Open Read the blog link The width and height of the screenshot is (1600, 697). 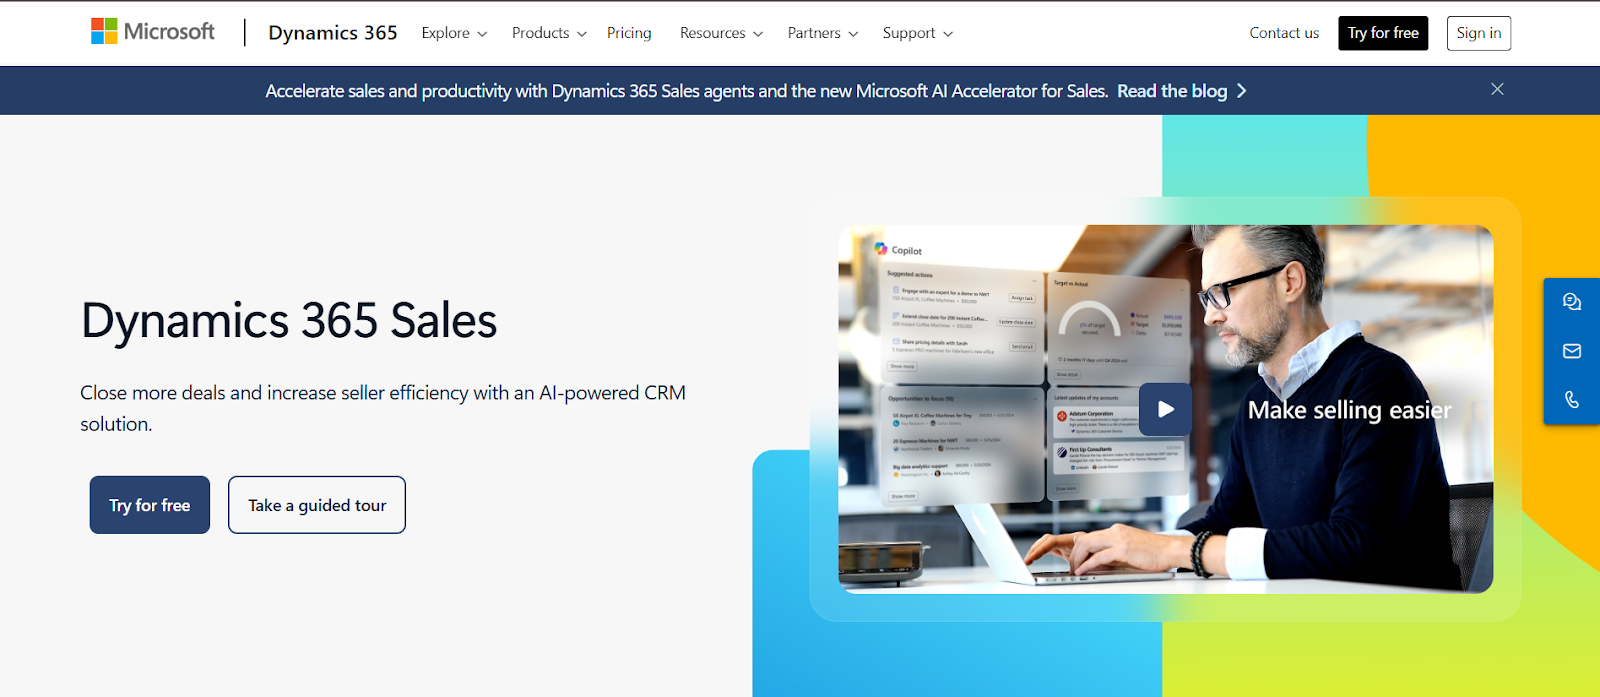pos(1182,91)
